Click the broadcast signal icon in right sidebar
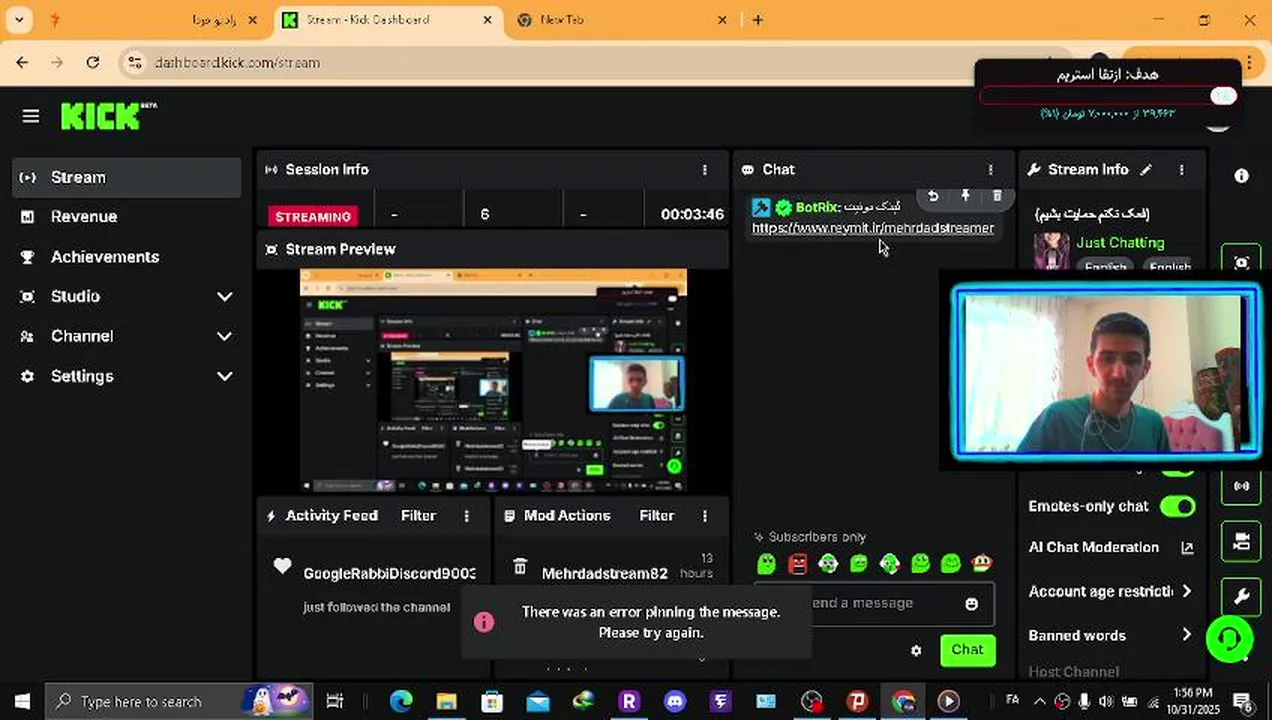The width and height of the screenshot is (1272, 720). (1241, 486)
